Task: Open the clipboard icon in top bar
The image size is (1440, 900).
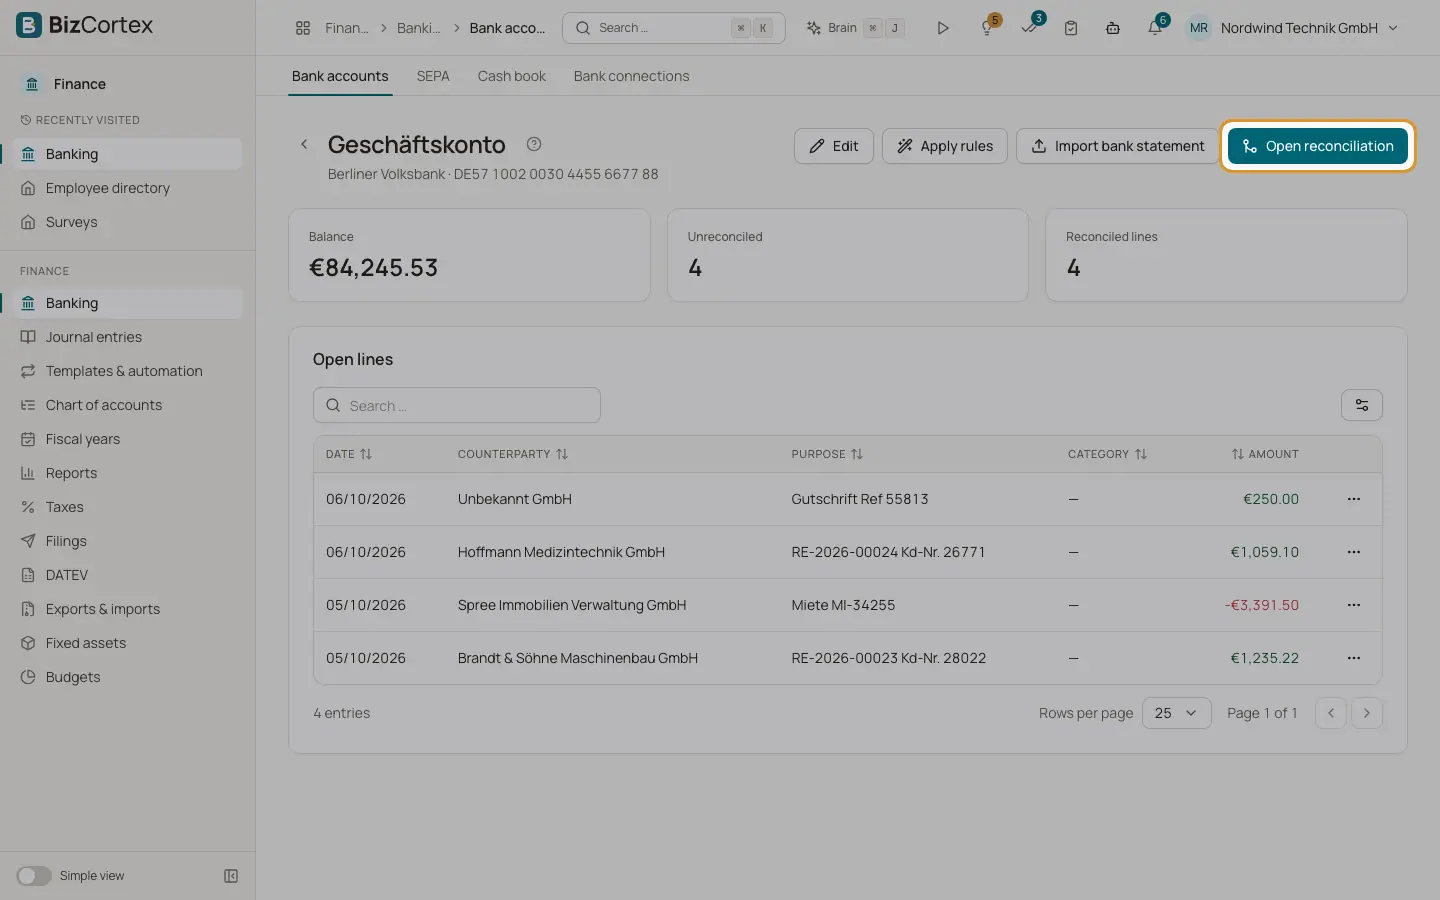Action: click(x=1071, y=28)
